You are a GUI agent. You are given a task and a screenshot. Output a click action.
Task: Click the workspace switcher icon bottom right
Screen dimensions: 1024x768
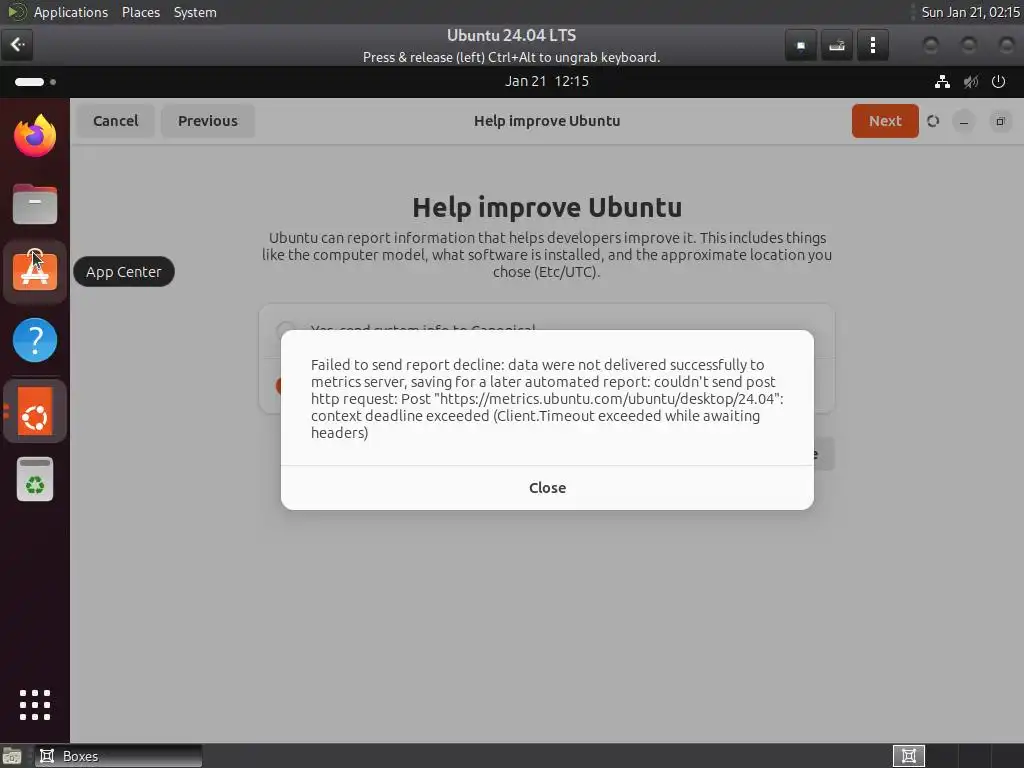[x=908, y=756]
